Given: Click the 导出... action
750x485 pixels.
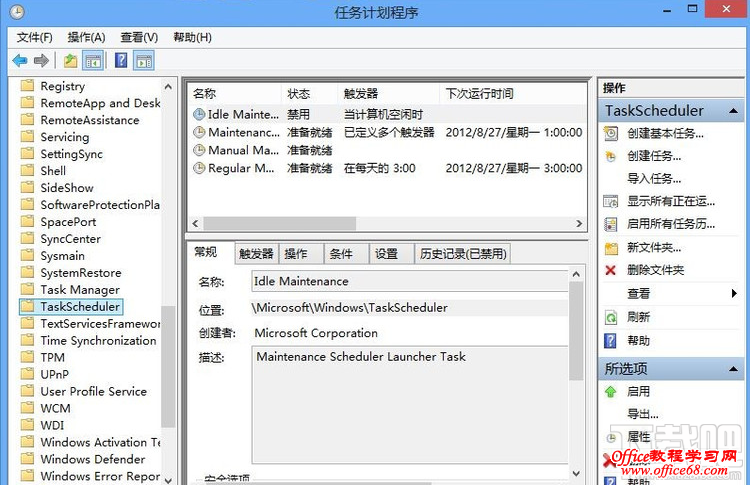Looking at the screenshot, I should (642, 414).
